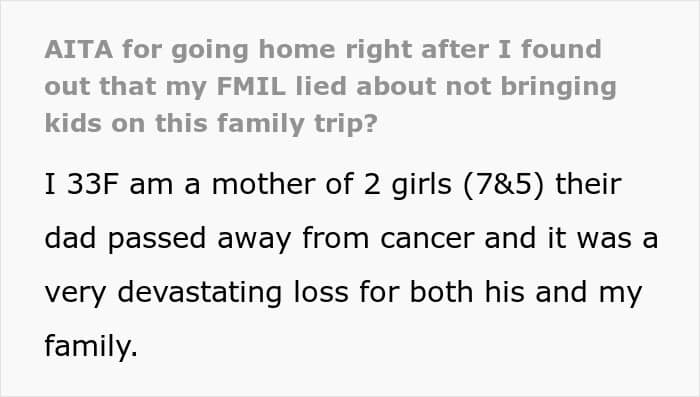
Task: Click the word "cancer" in the paragraph
Action: coord(427,238)
